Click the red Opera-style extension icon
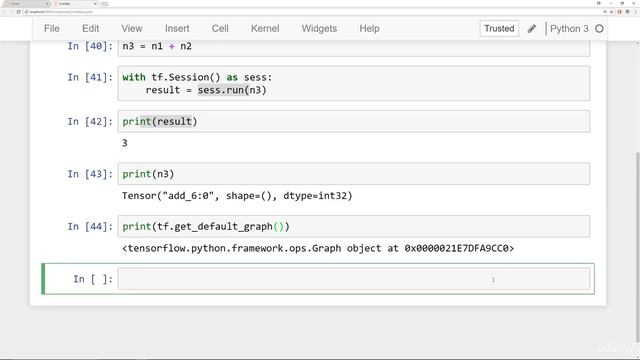 click(x=619, y=12)
